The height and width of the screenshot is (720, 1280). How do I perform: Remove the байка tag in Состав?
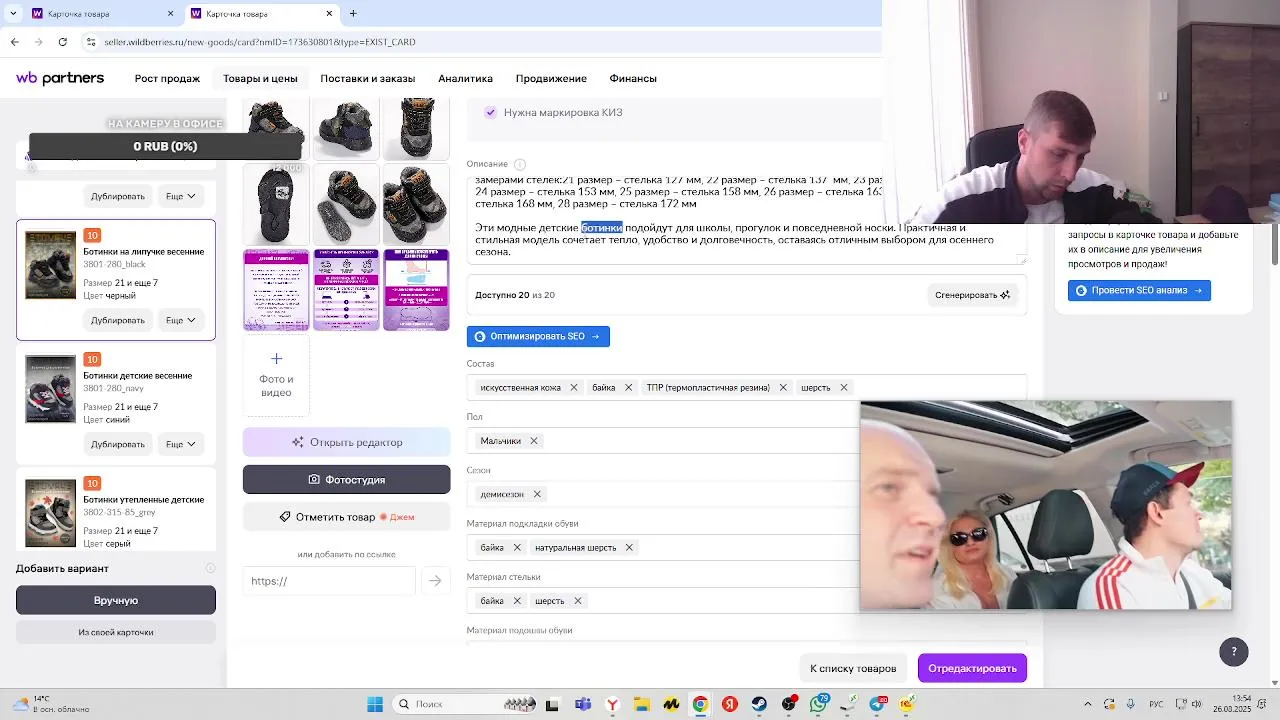[x=628, y=388]
